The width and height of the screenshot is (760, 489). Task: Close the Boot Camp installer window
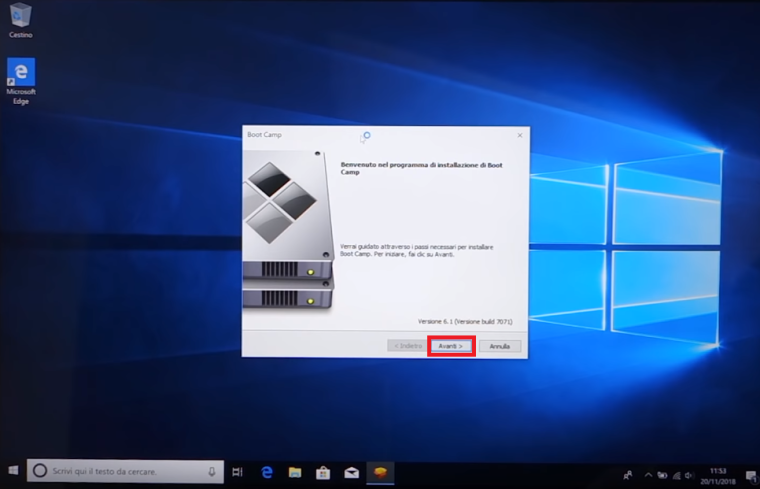tap(519, 135)
